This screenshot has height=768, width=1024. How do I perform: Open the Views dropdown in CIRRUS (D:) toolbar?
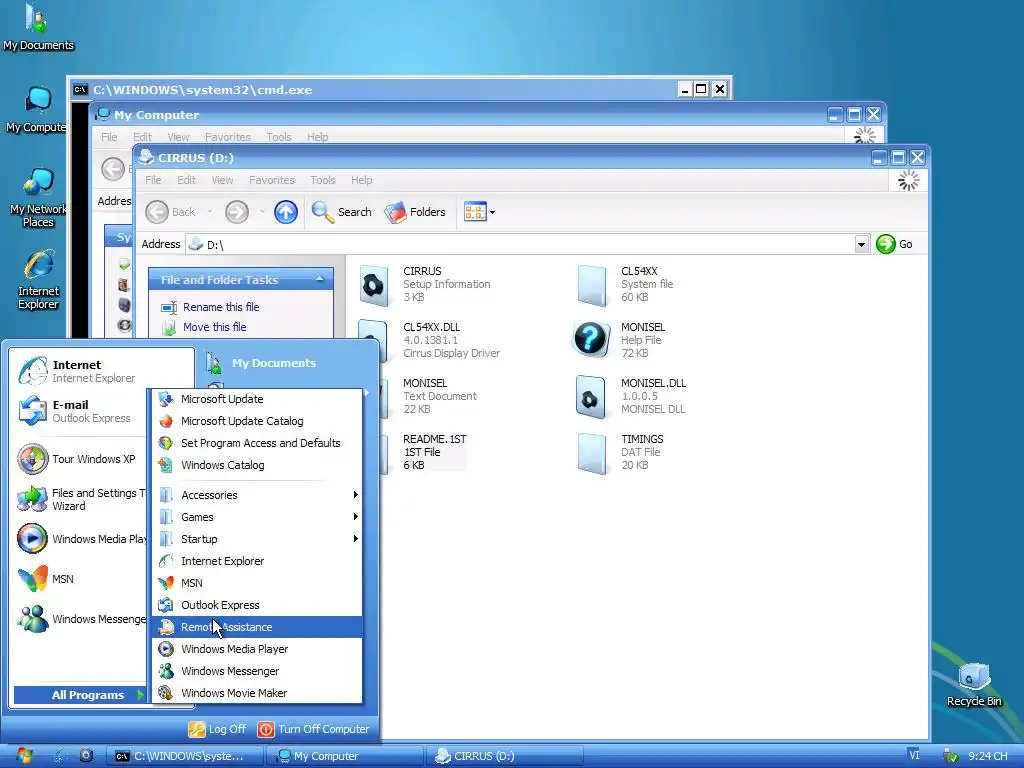[479, 212]
